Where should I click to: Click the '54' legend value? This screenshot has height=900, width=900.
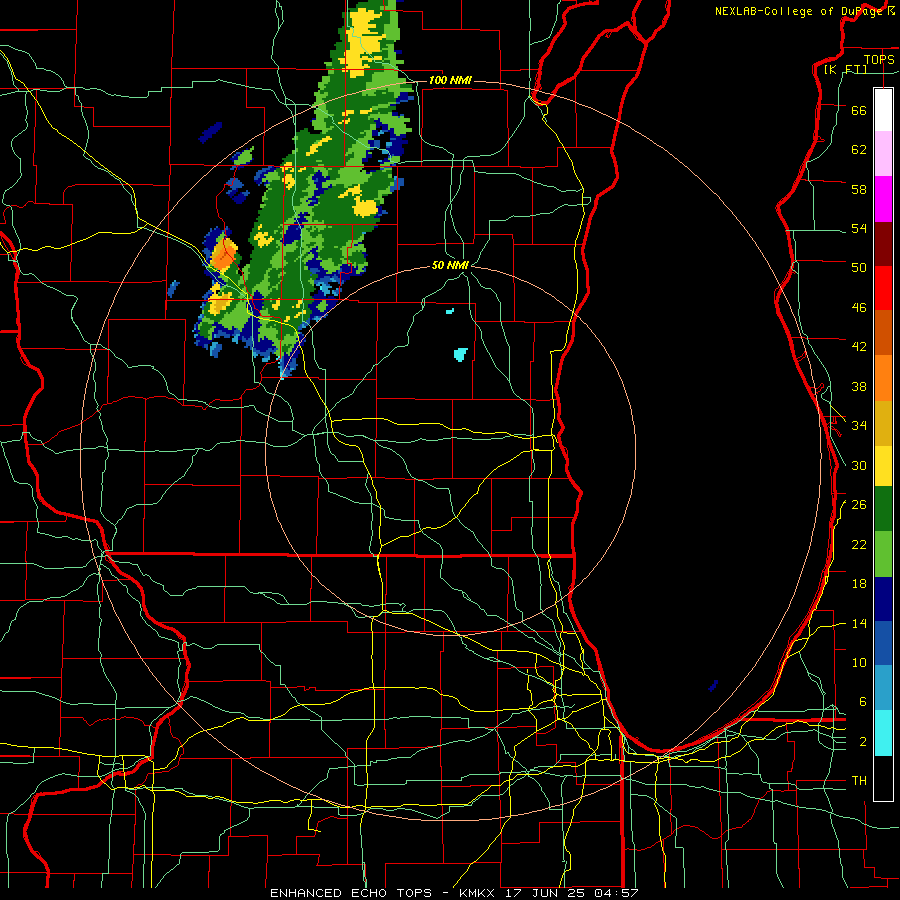[x=859, y=228]
